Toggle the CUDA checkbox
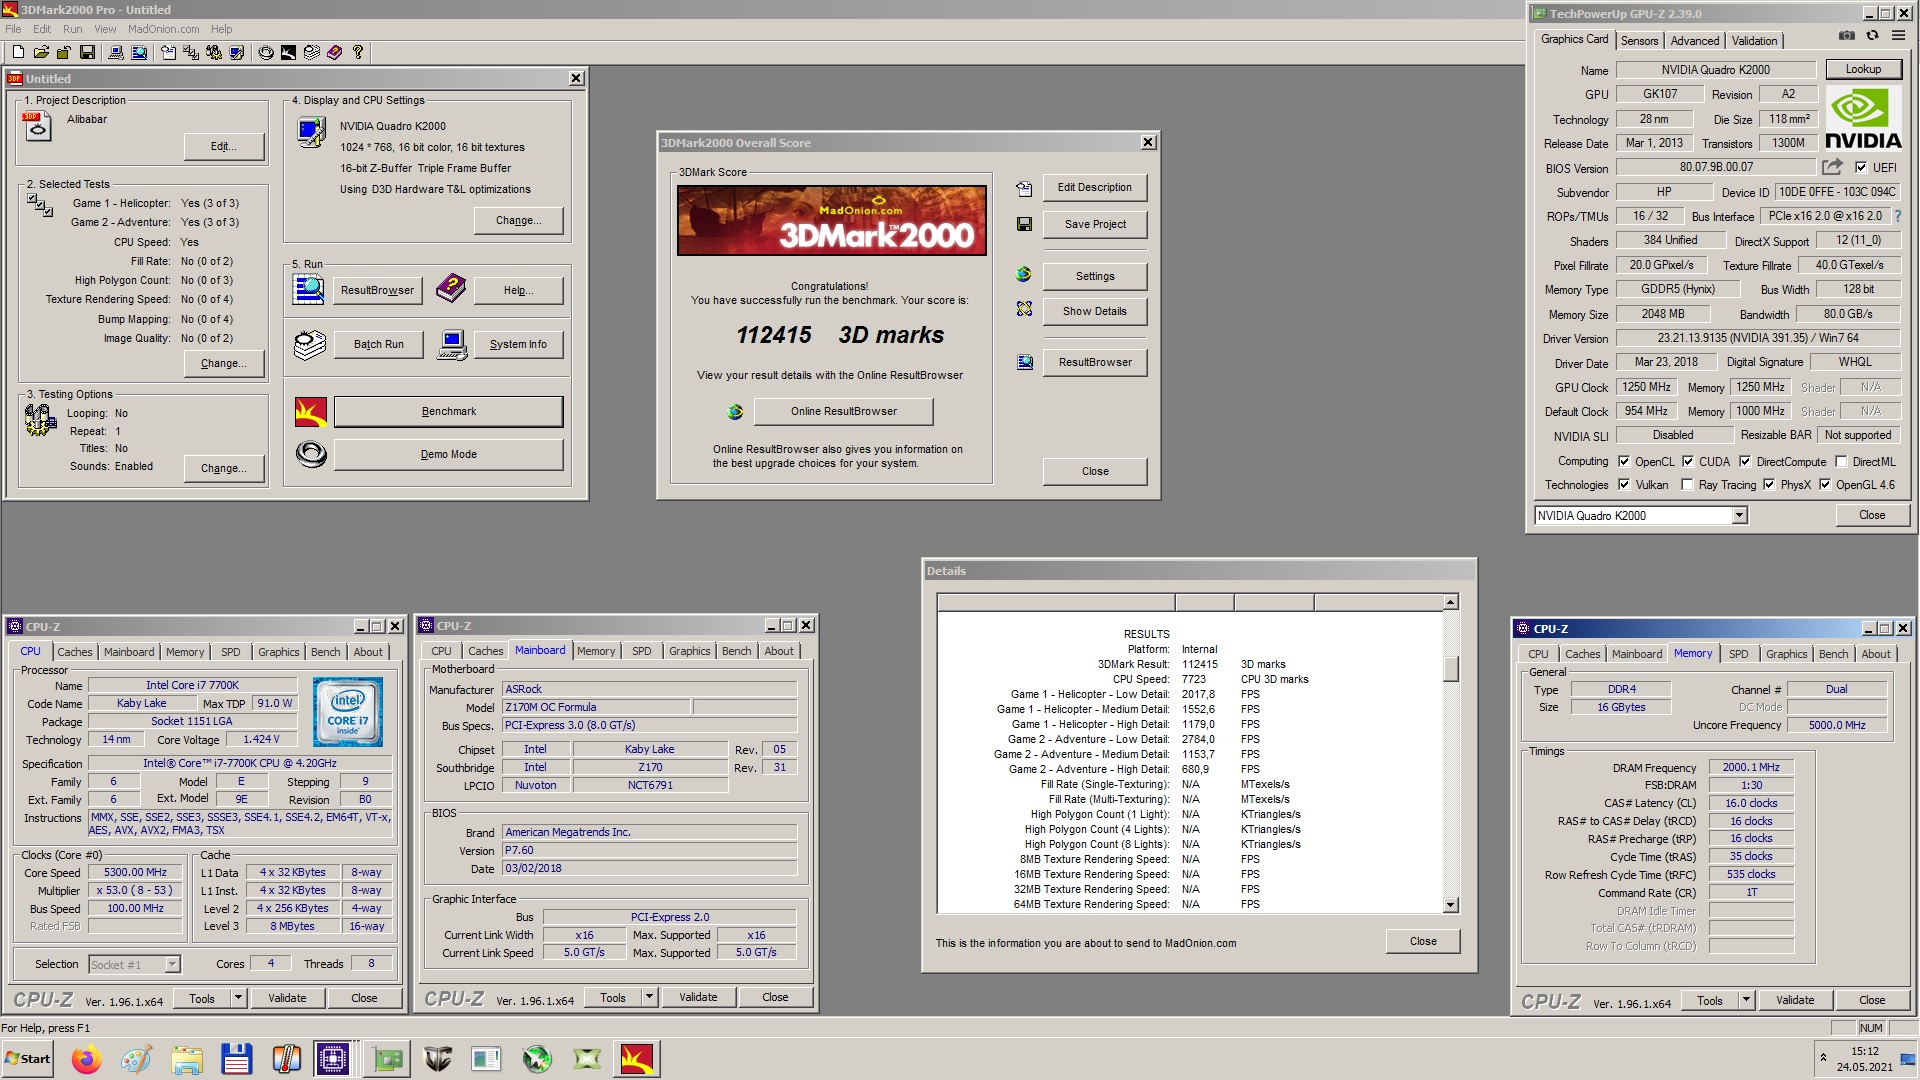 1688,461
